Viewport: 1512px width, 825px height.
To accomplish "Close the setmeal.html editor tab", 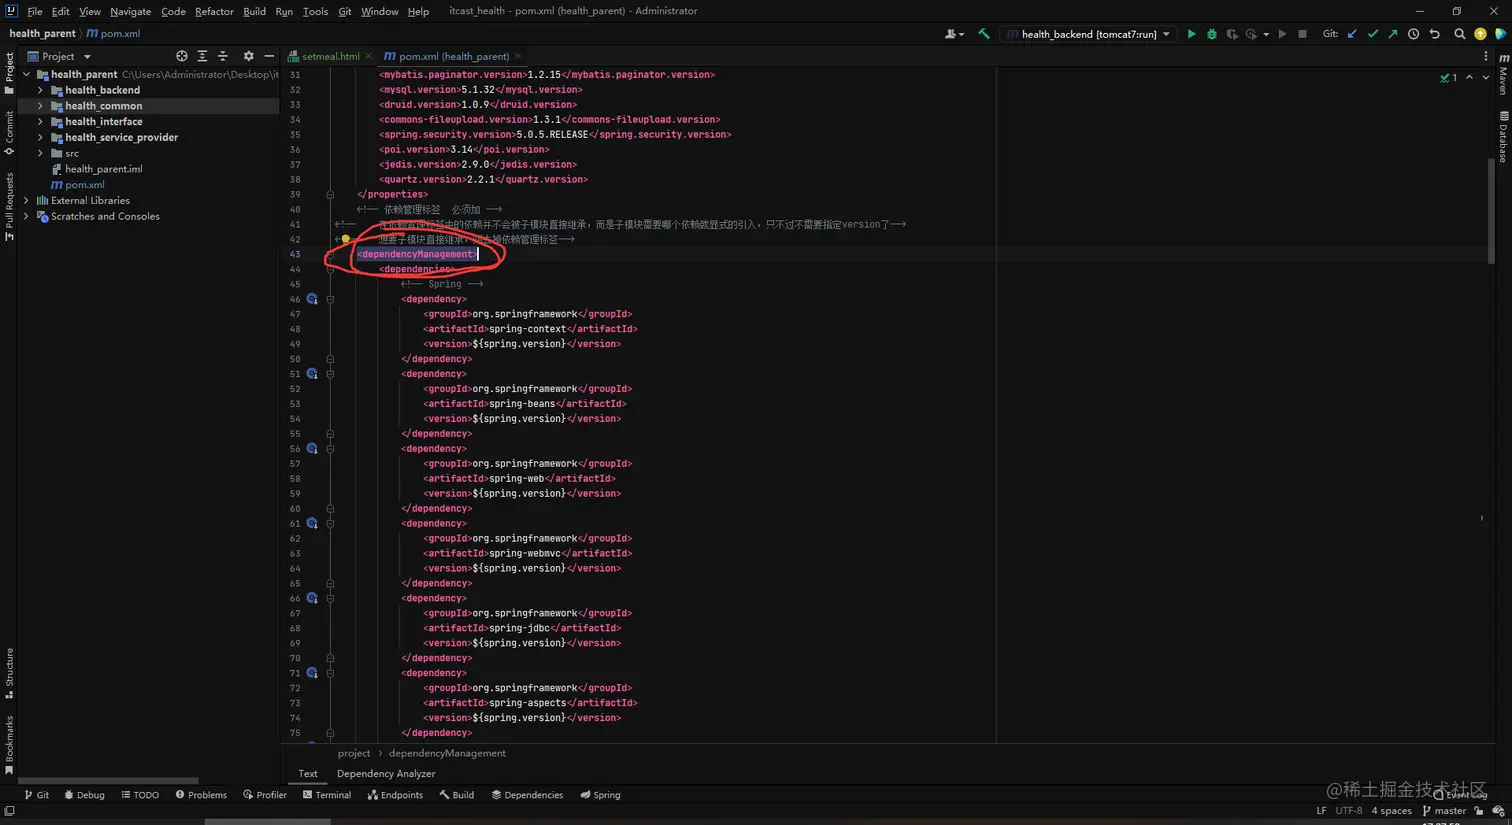I will 369,56.
